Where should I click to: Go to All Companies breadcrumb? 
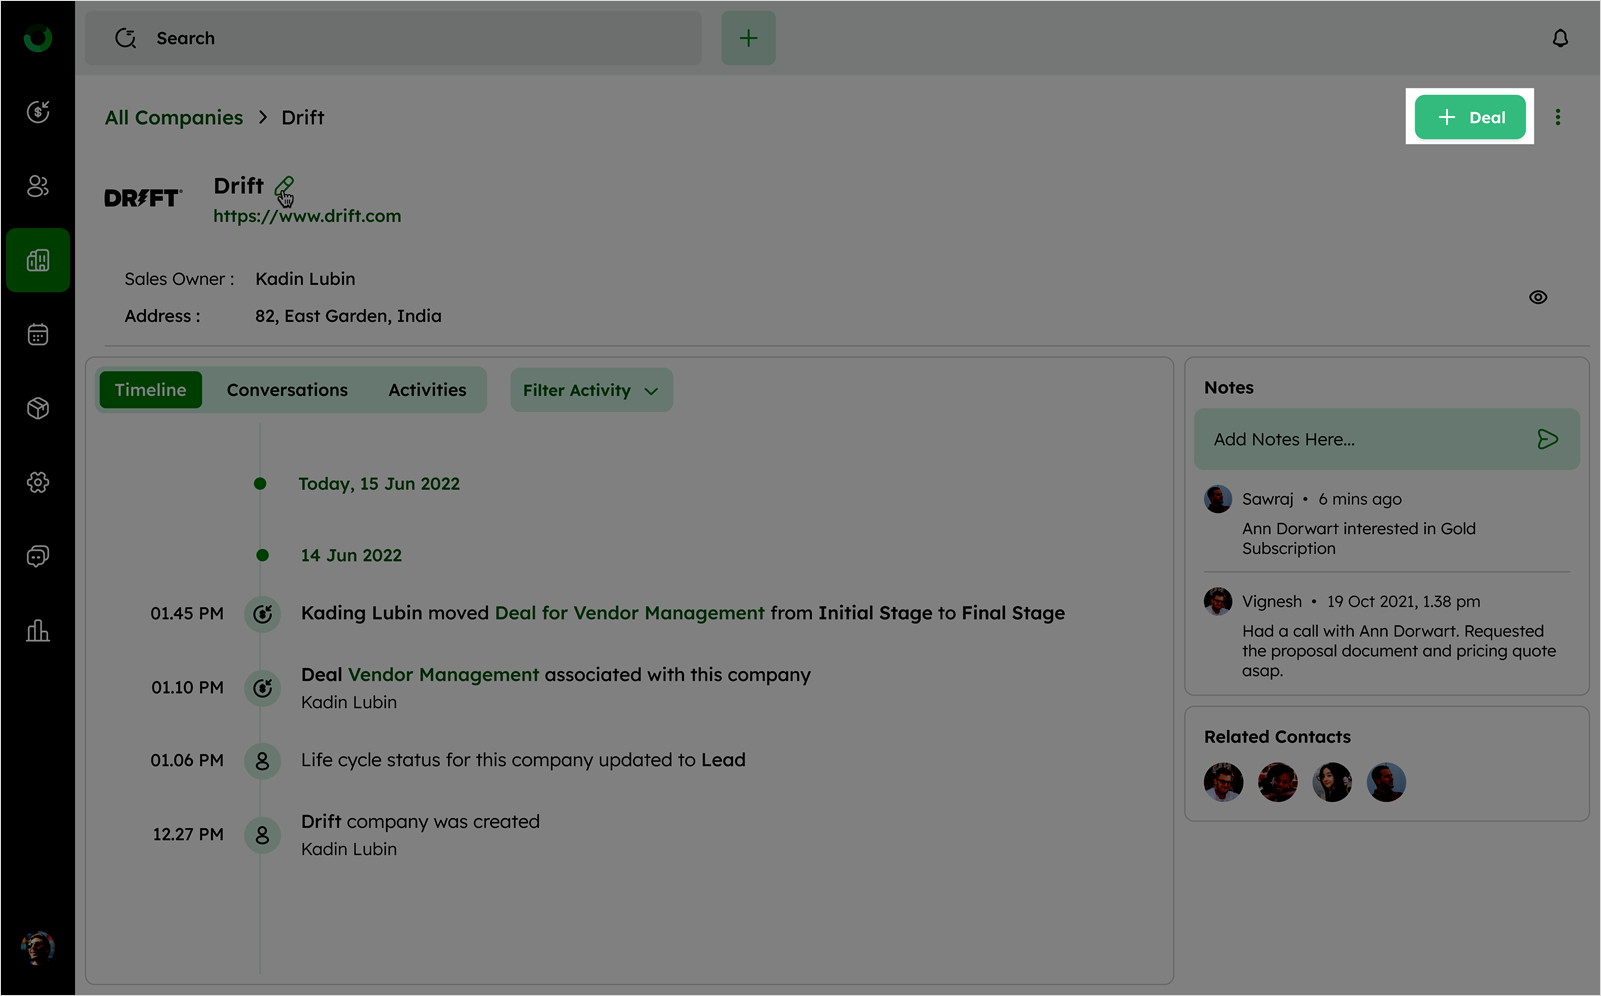174,118
